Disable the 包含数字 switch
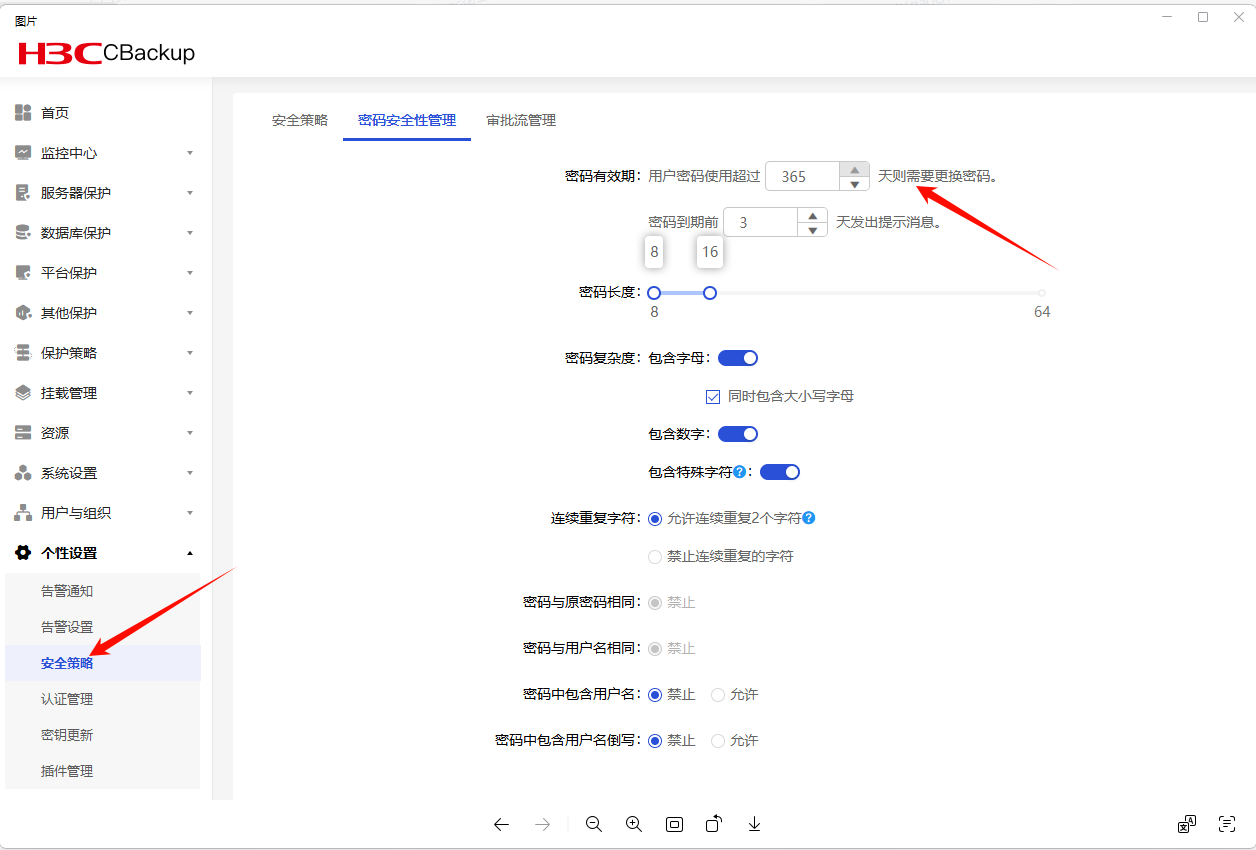 point(738,434)
